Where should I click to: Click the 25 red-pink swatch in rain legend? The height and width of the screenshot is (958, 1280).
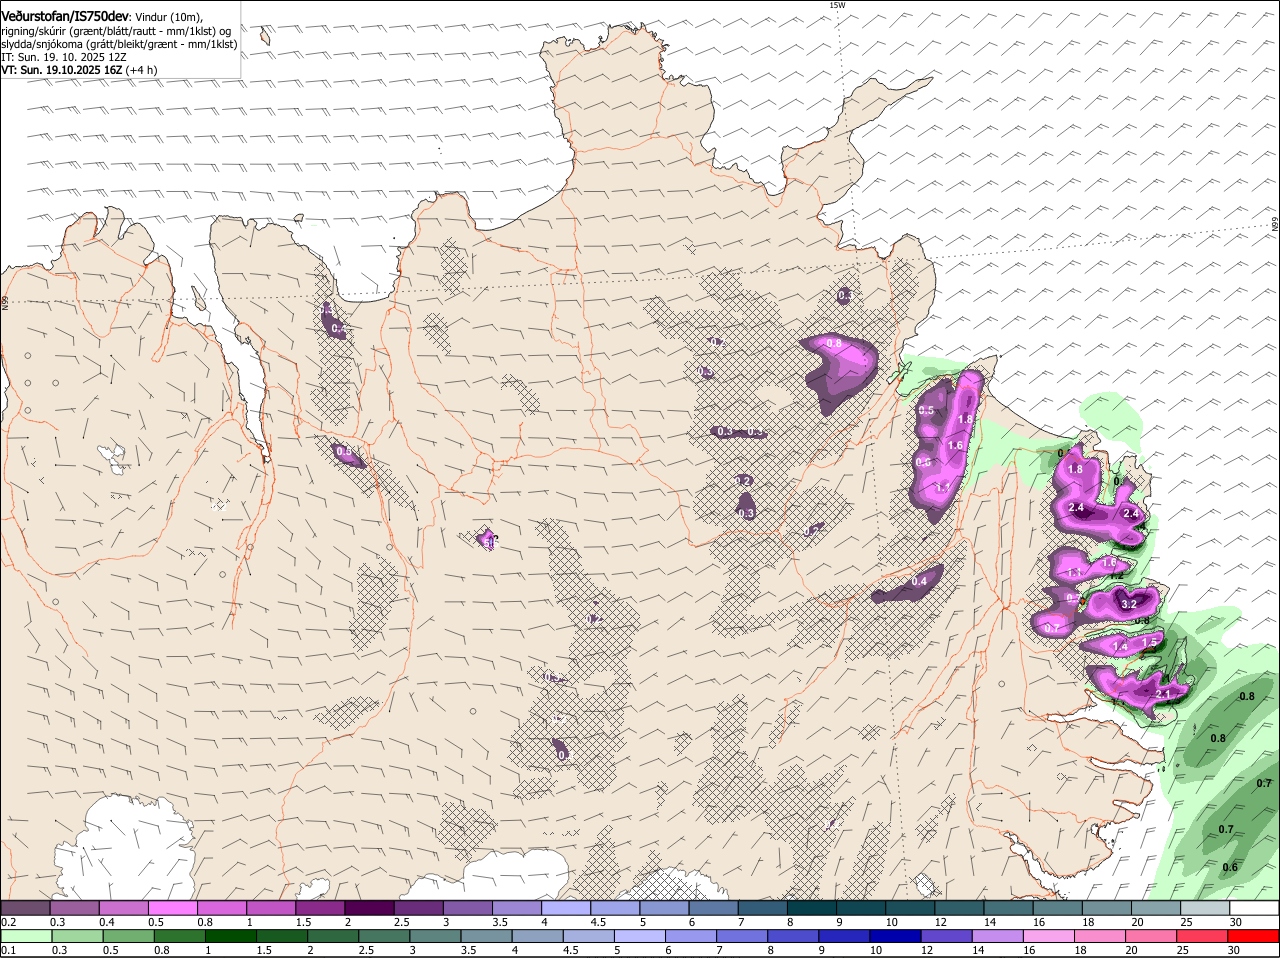[1202, 936]
